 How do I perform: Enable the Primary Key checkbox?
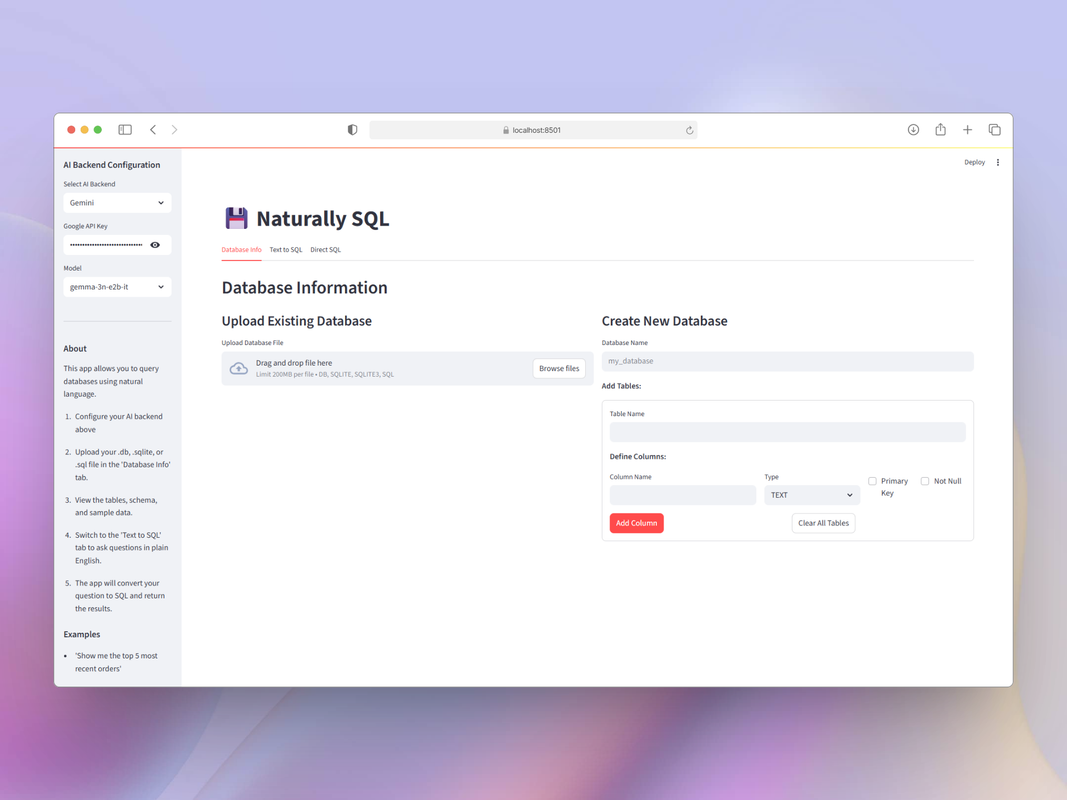872,481
